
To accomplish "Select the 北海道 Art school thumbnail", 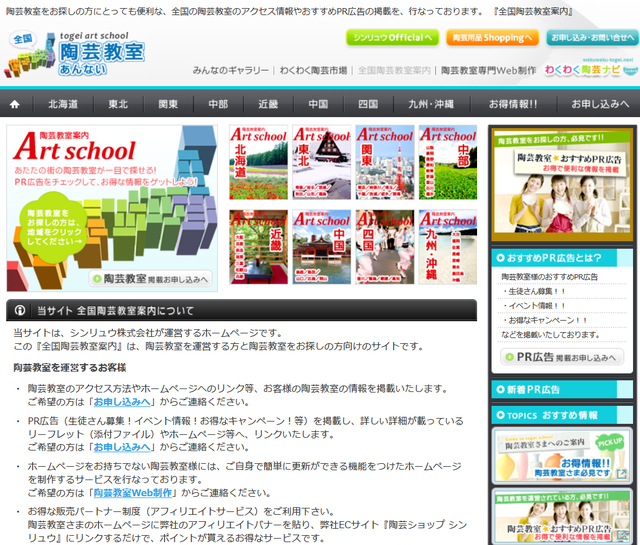I will click(x=258, y=162).
